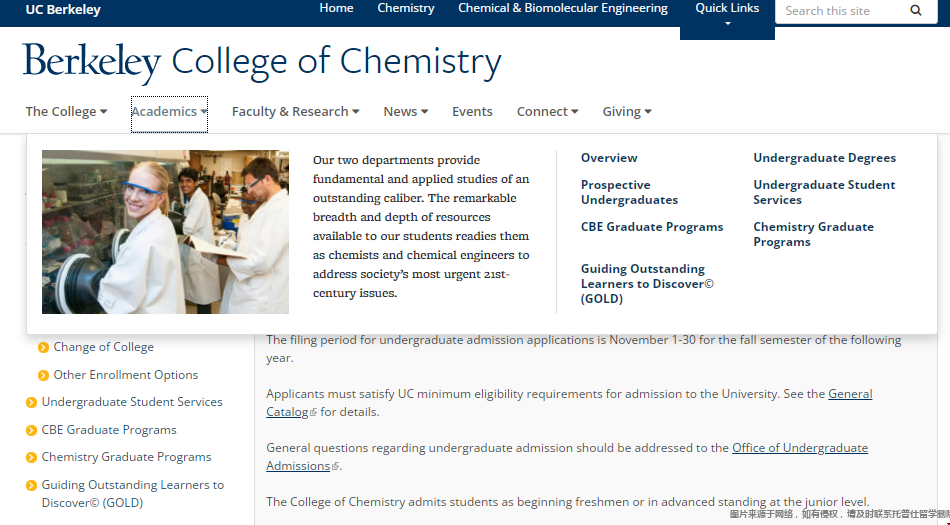
Task: Click bullet icon beside Chemistry Graduate Programs
Action: 32,458
